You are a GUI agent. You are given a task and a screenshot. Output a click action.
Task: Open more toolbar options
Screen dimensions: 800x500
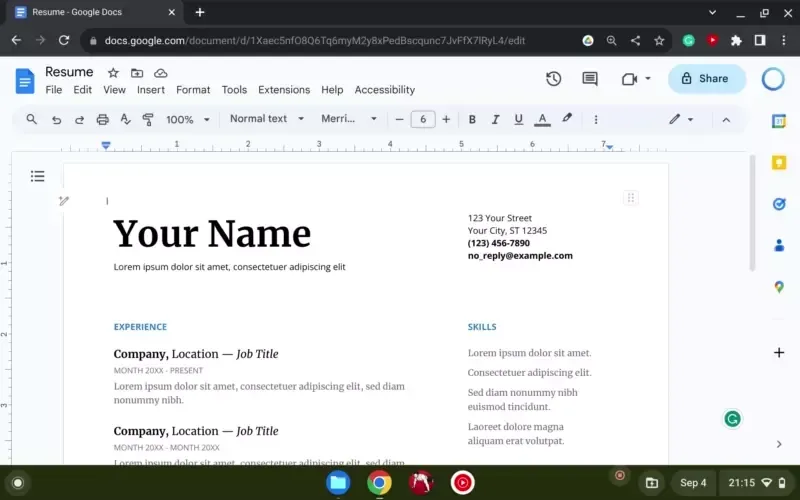(595, 119)
